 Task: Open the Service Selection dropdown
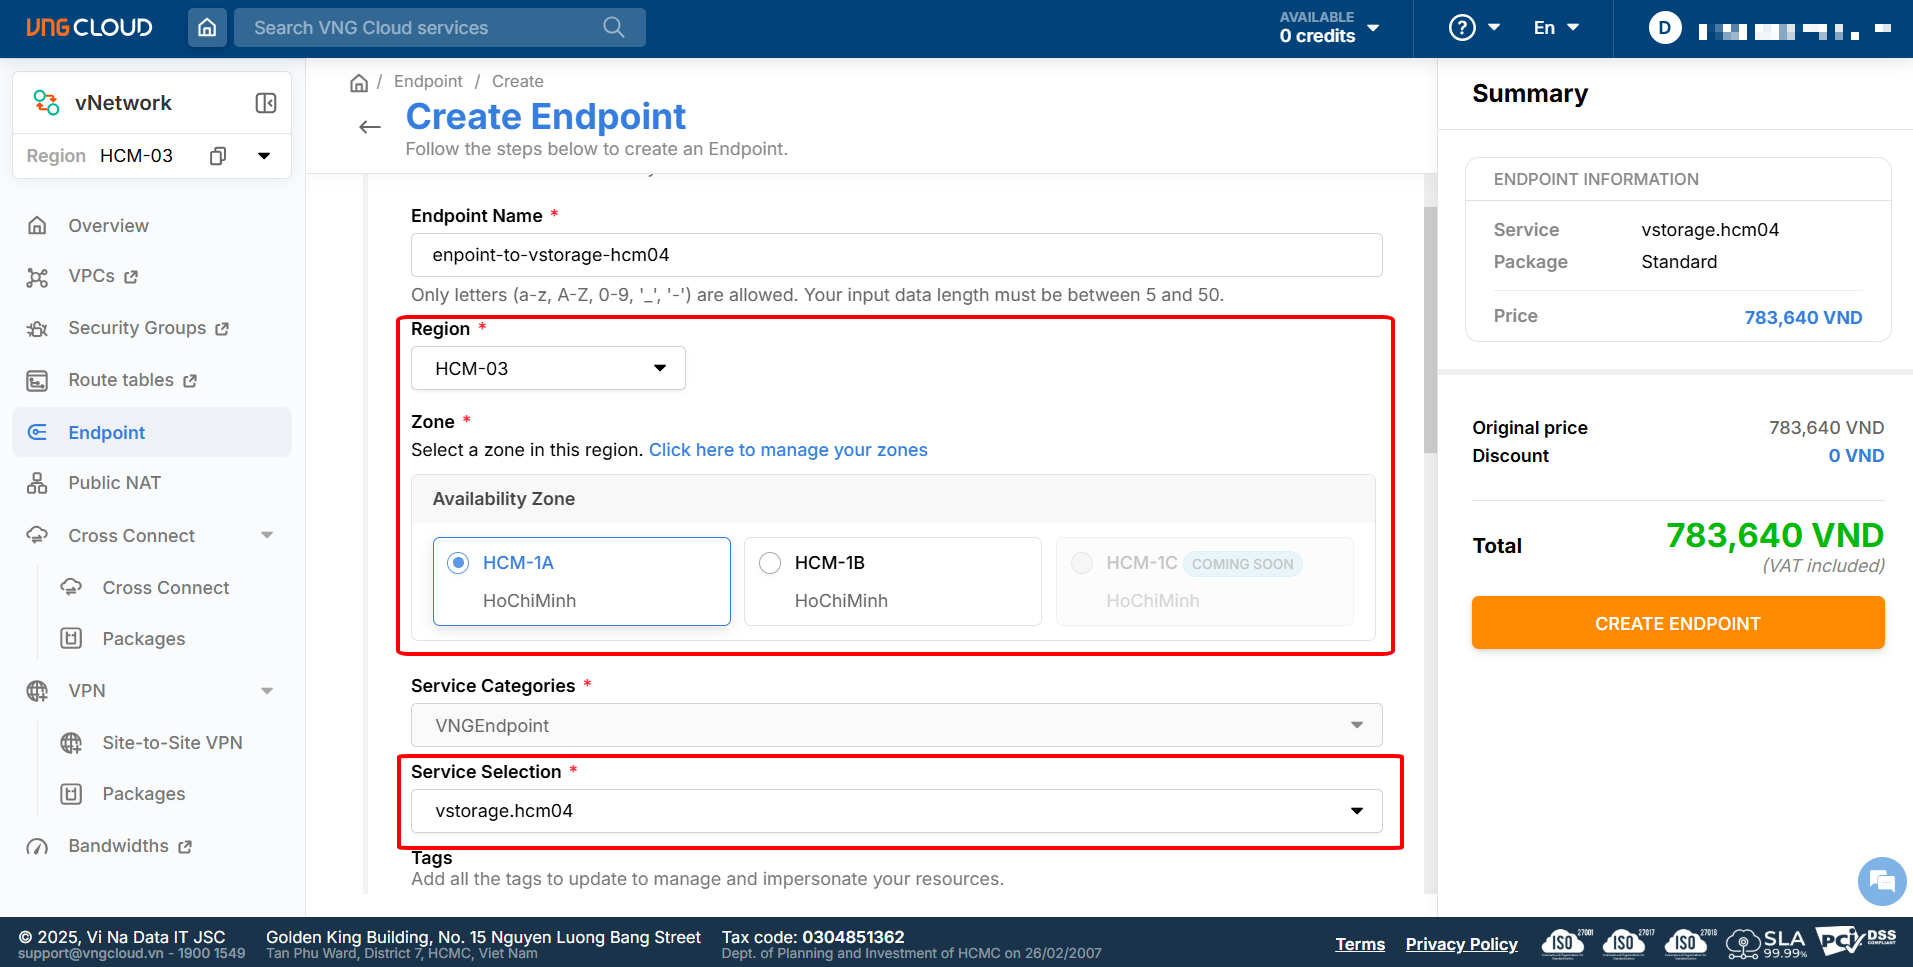[896, 811]
